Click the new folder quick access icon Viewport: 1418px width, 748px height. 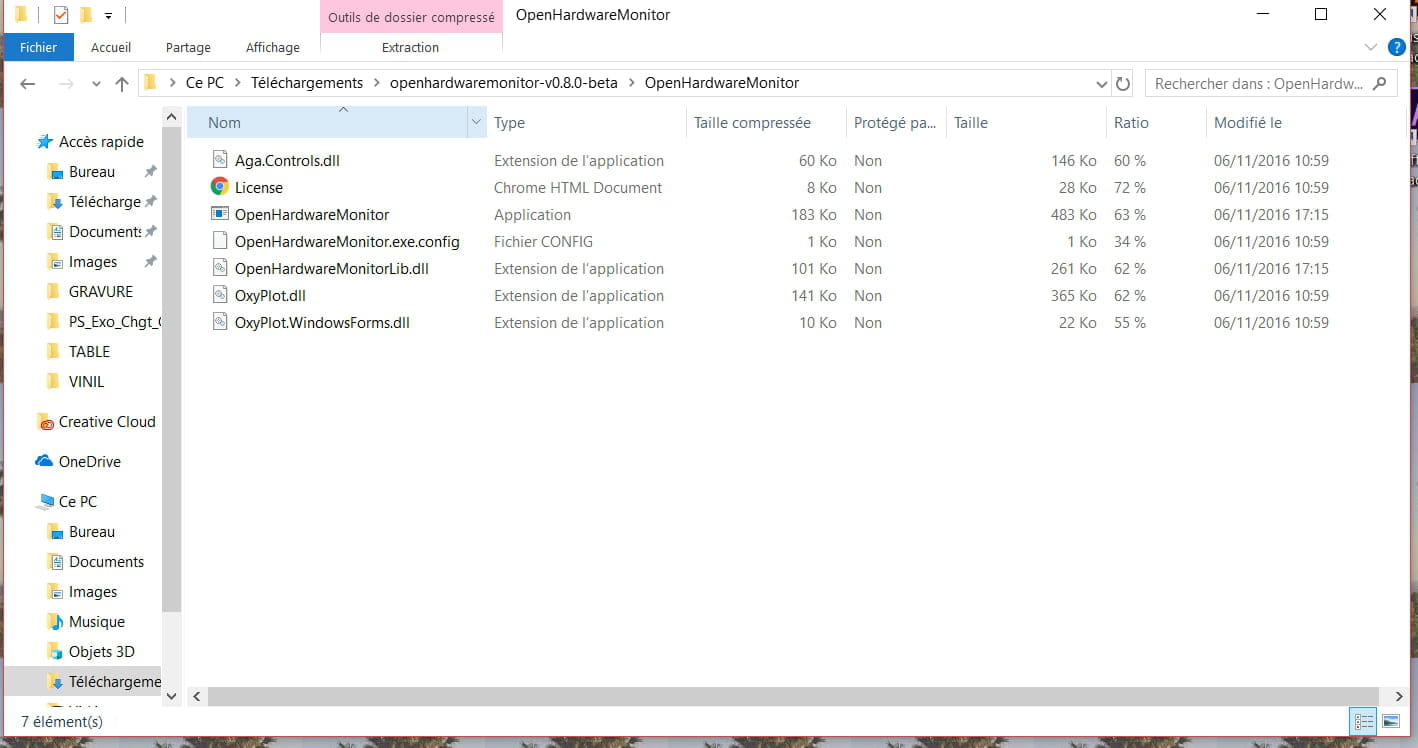pyautogui.click(x=86, y=15)
